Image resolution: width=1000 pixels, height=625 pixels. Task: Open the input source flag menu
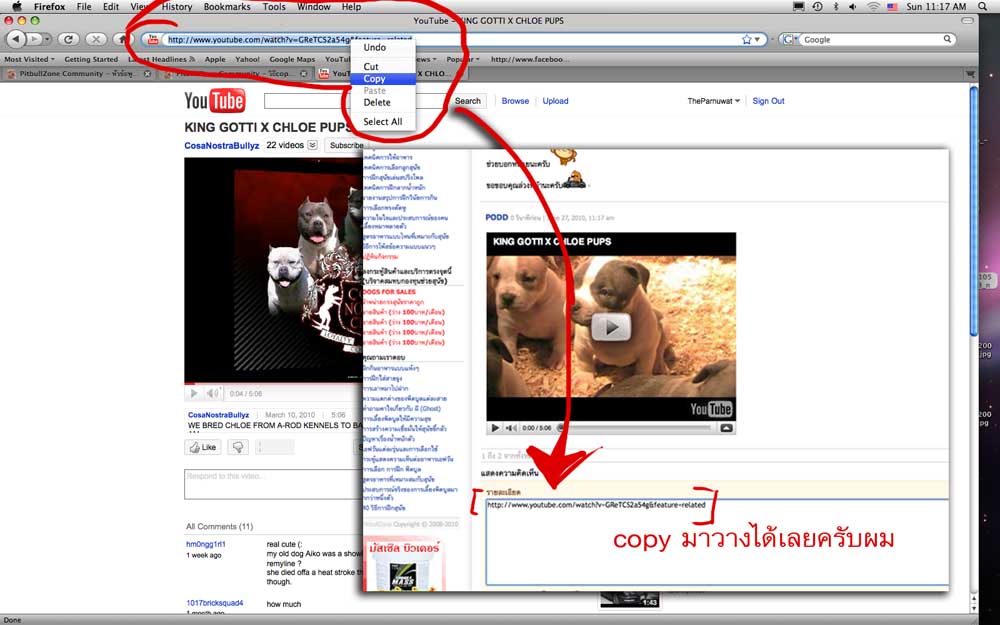click(892, 6)
